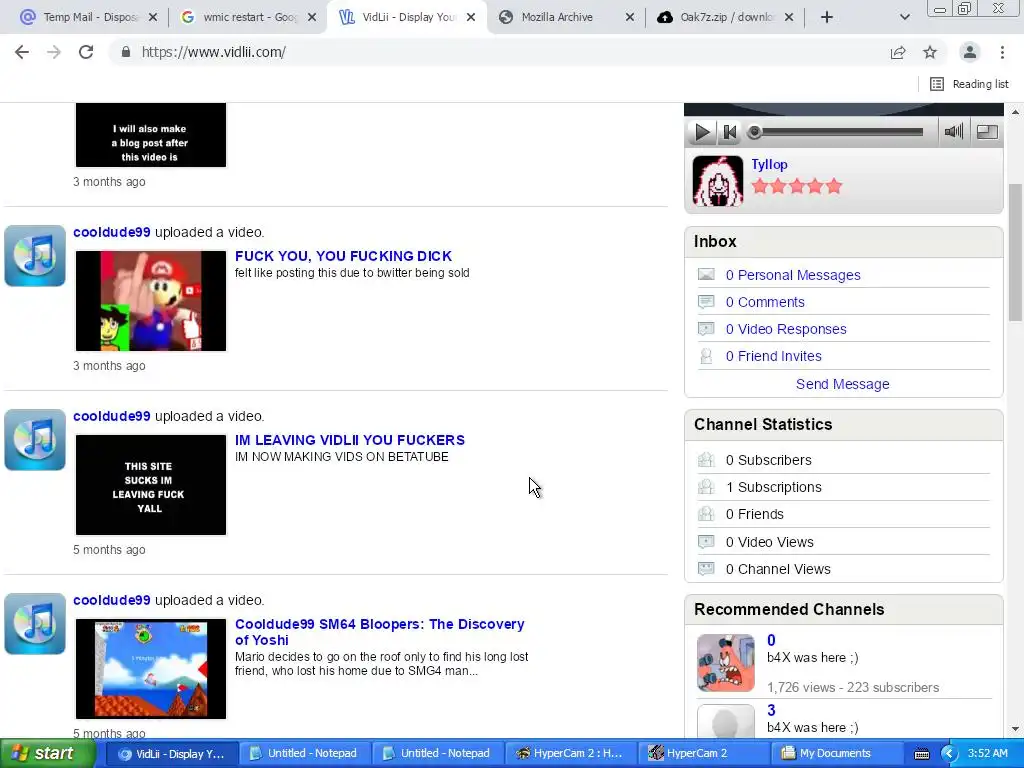Viewport: 1024px width, 768px height.
Task: Share this page via share icon
Action: click(898, 52)
